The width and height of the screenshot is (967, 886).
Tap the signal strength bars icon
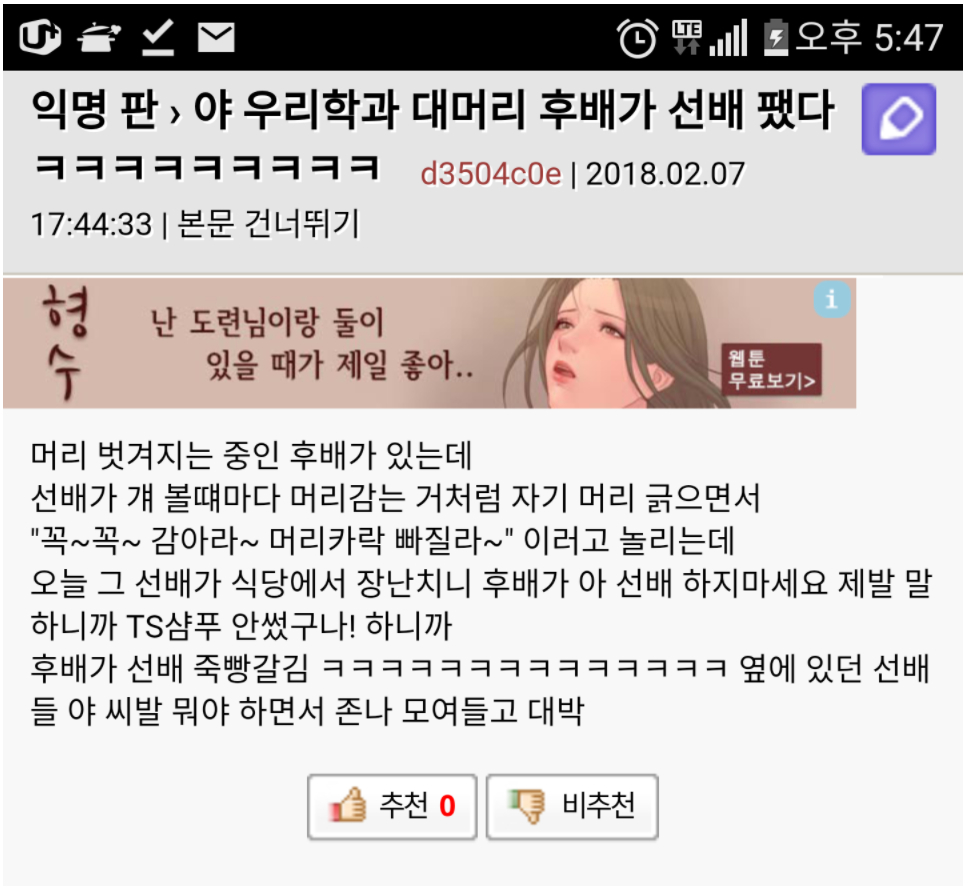(x=728, y=38)
